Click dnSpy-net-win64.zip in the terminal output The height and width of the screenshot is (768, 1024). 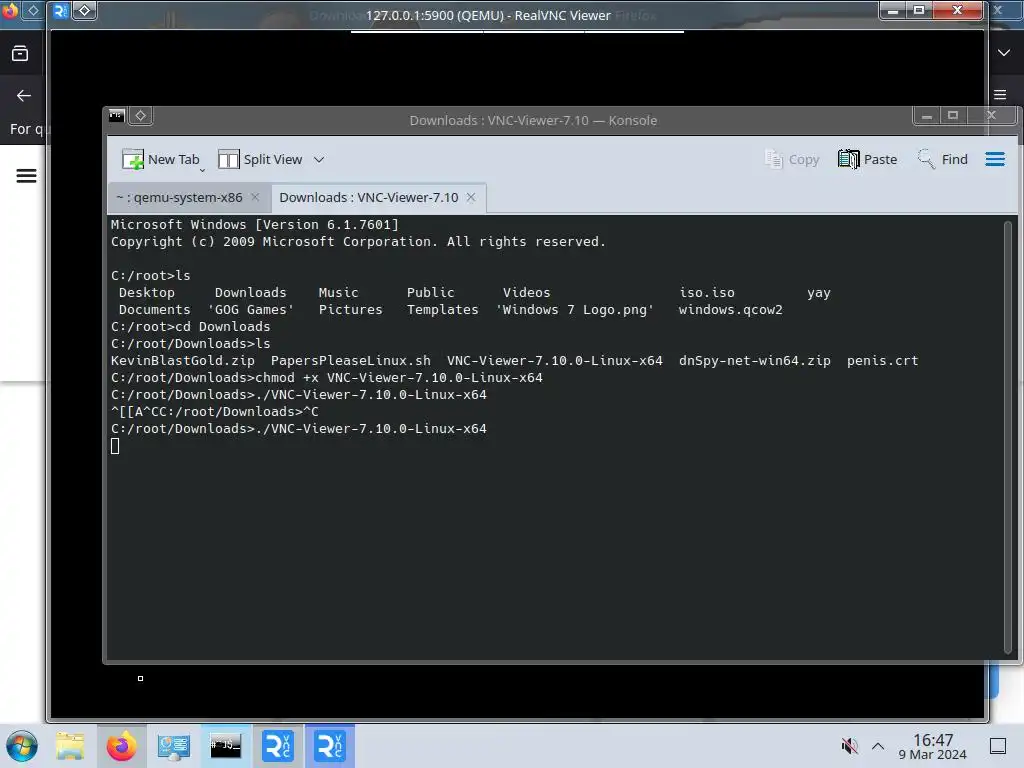(754, 360)
